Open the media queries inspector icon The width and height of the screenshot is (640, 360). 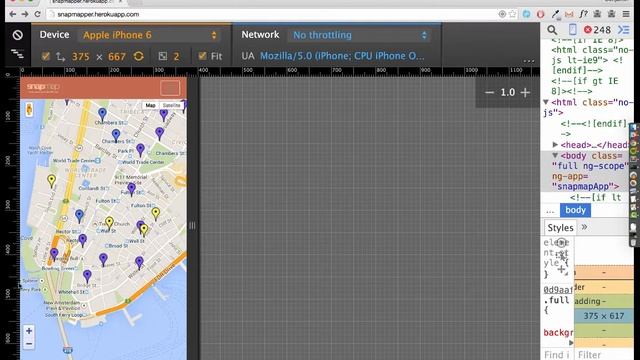[17, 53]
